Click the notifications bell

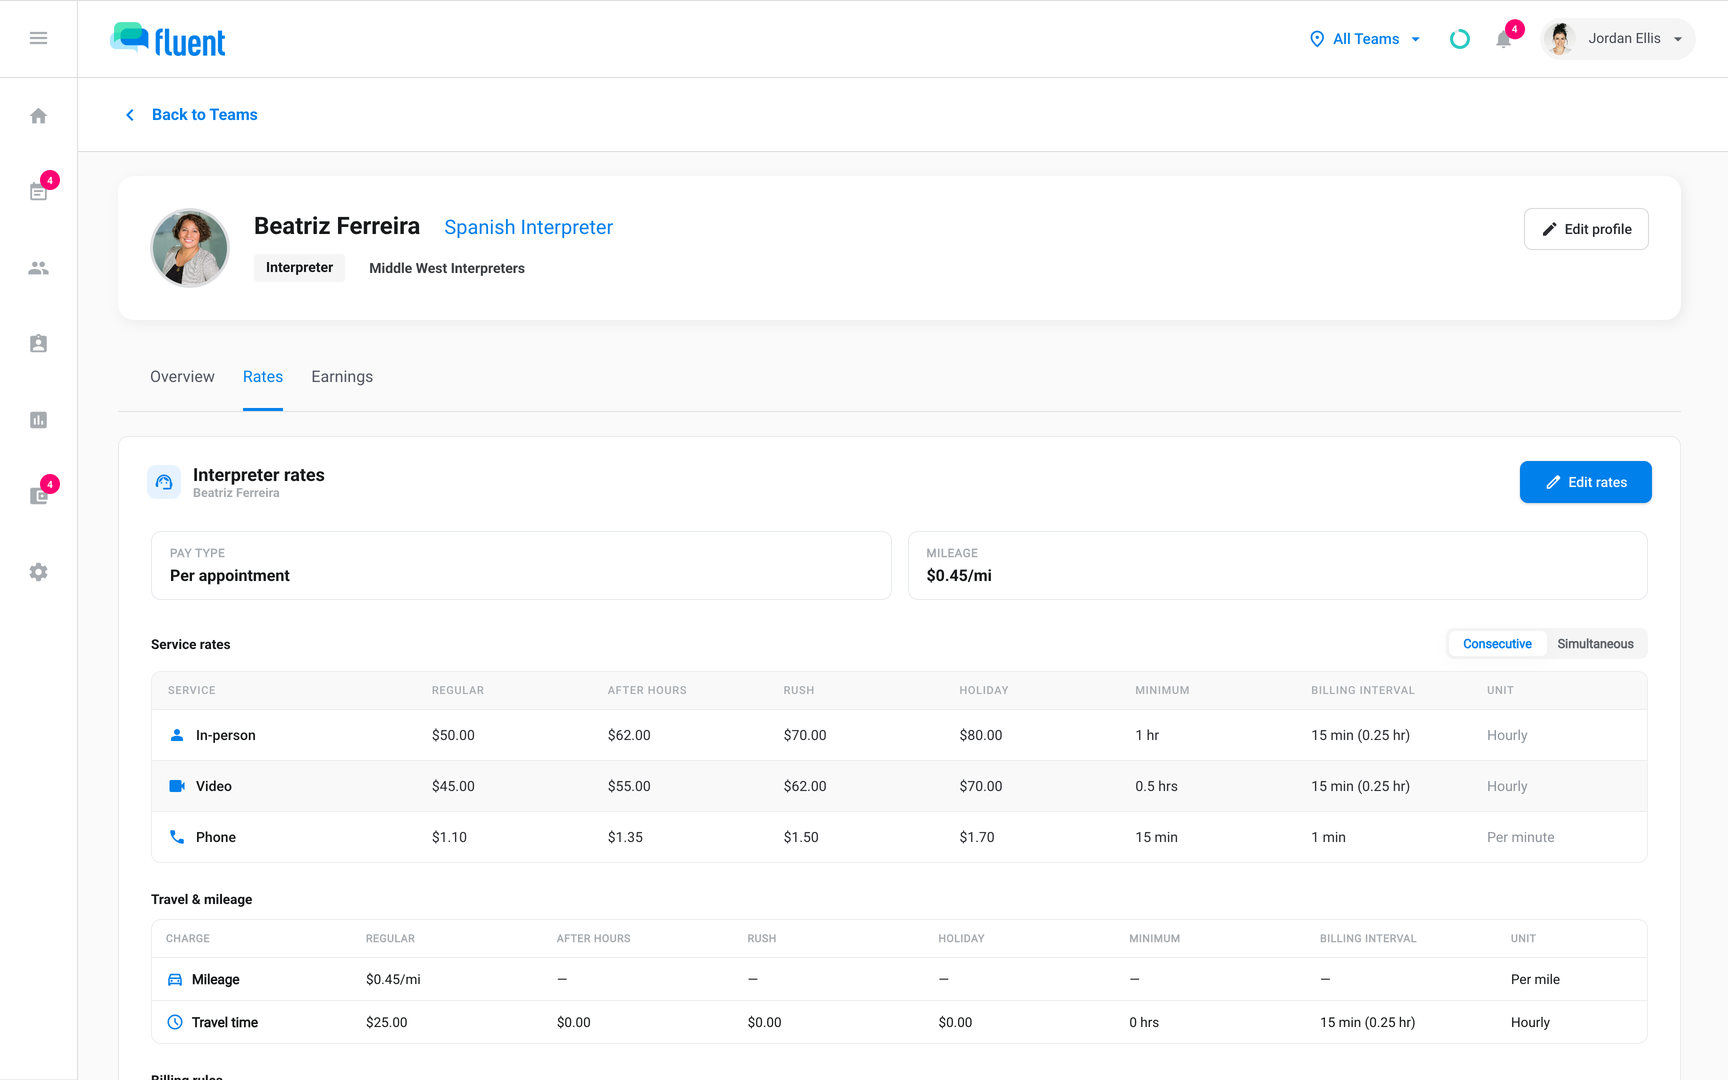1503,39
